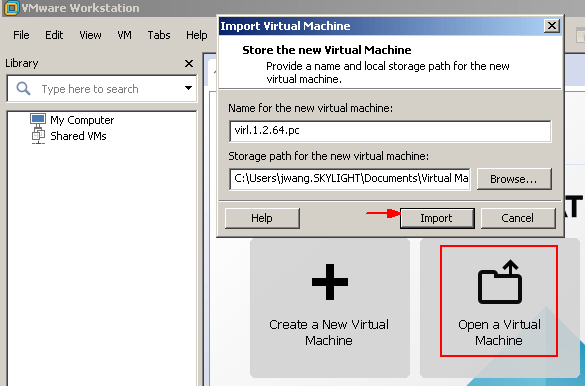
Task: Click Help in the Import dialog
Action: [262, 218]
